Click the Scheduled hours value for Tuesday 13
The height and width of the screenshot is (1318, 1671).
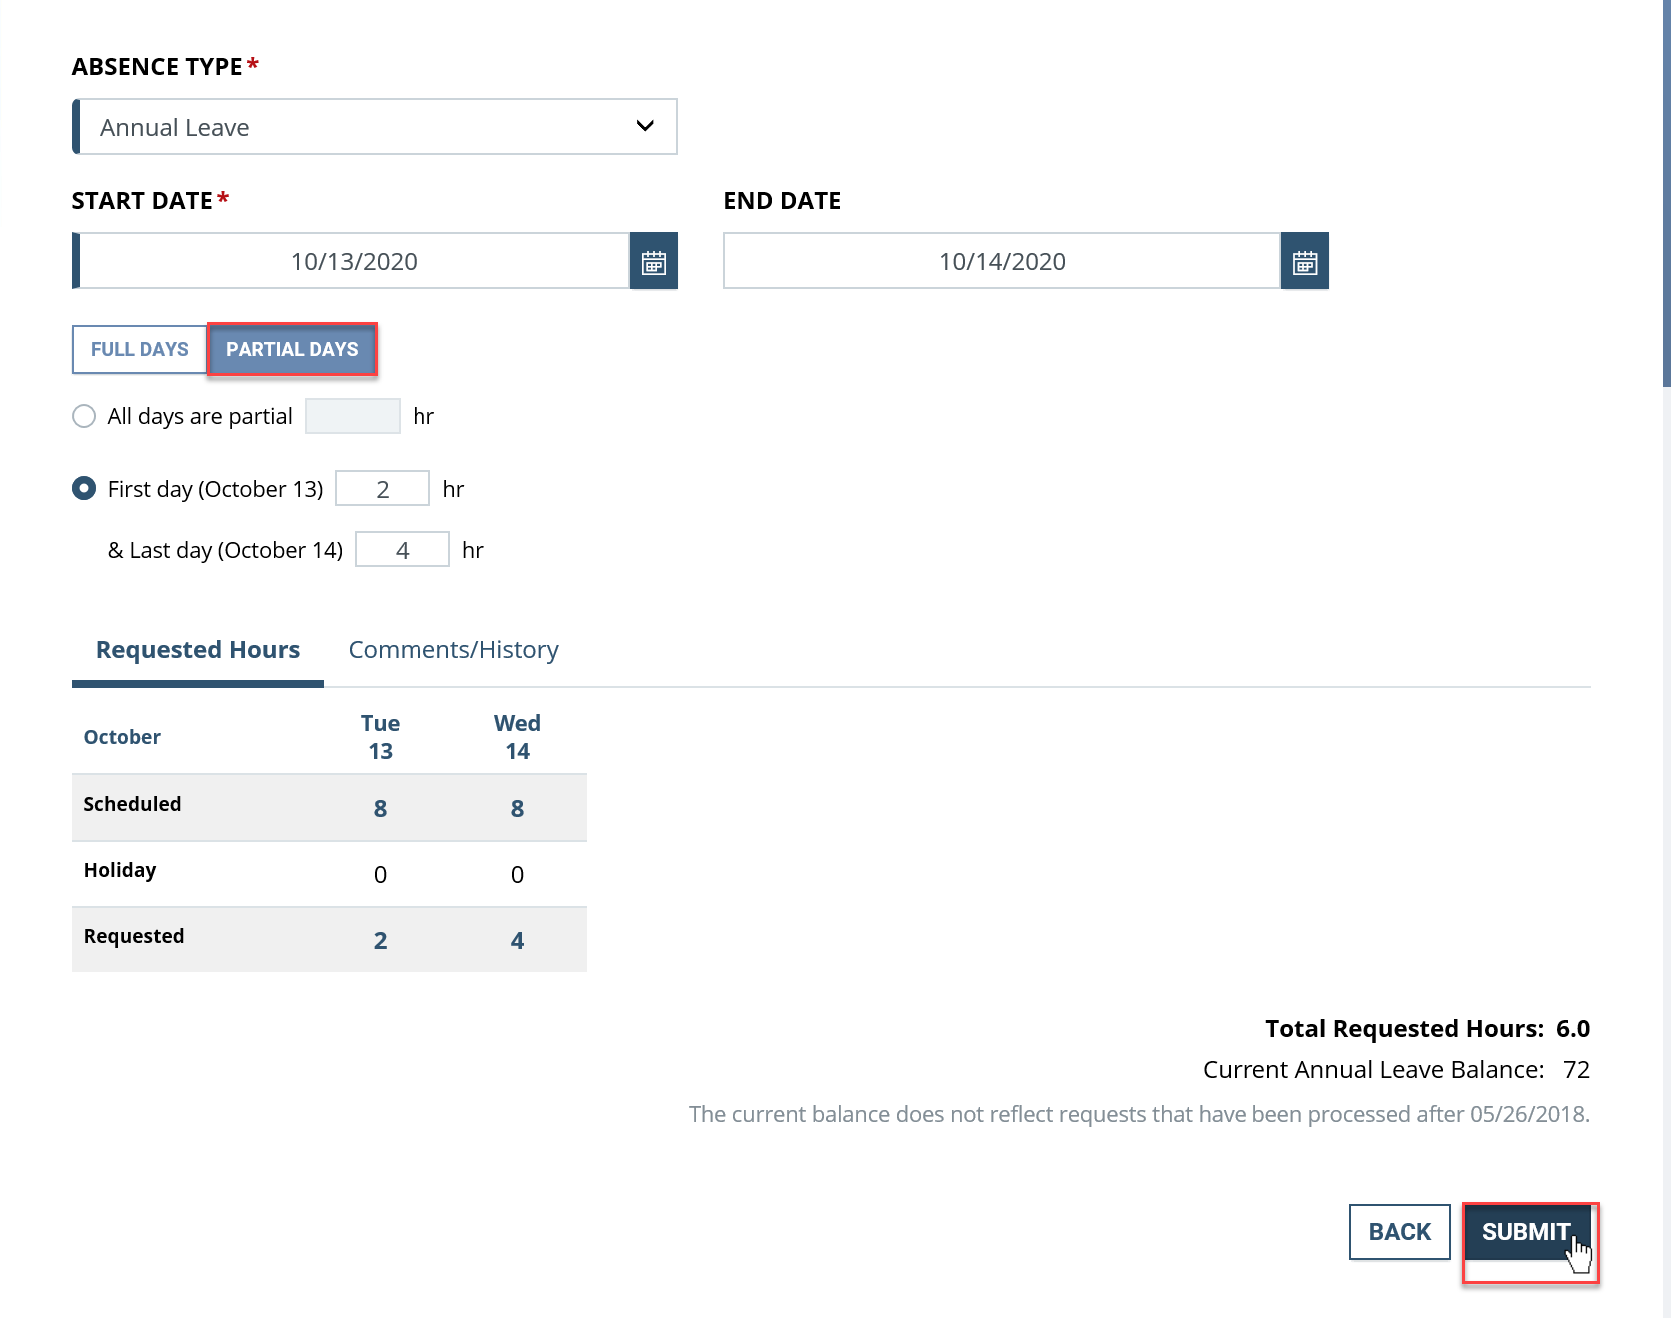tap(380, 807)
